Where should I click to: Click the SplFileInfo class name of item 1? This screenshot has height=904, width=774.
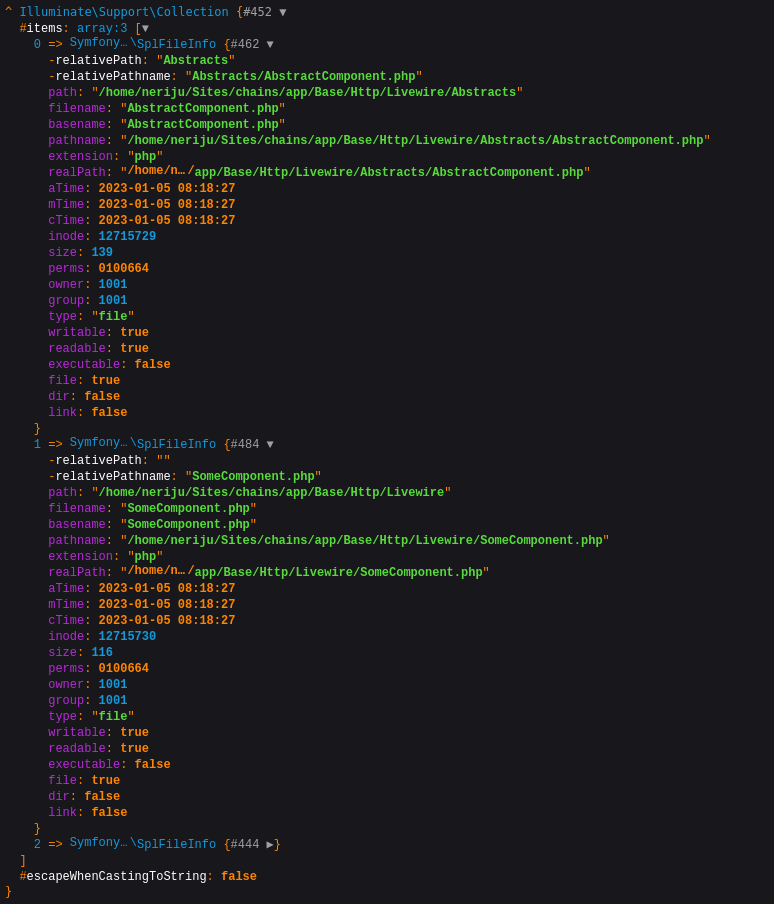click(176, 445)
